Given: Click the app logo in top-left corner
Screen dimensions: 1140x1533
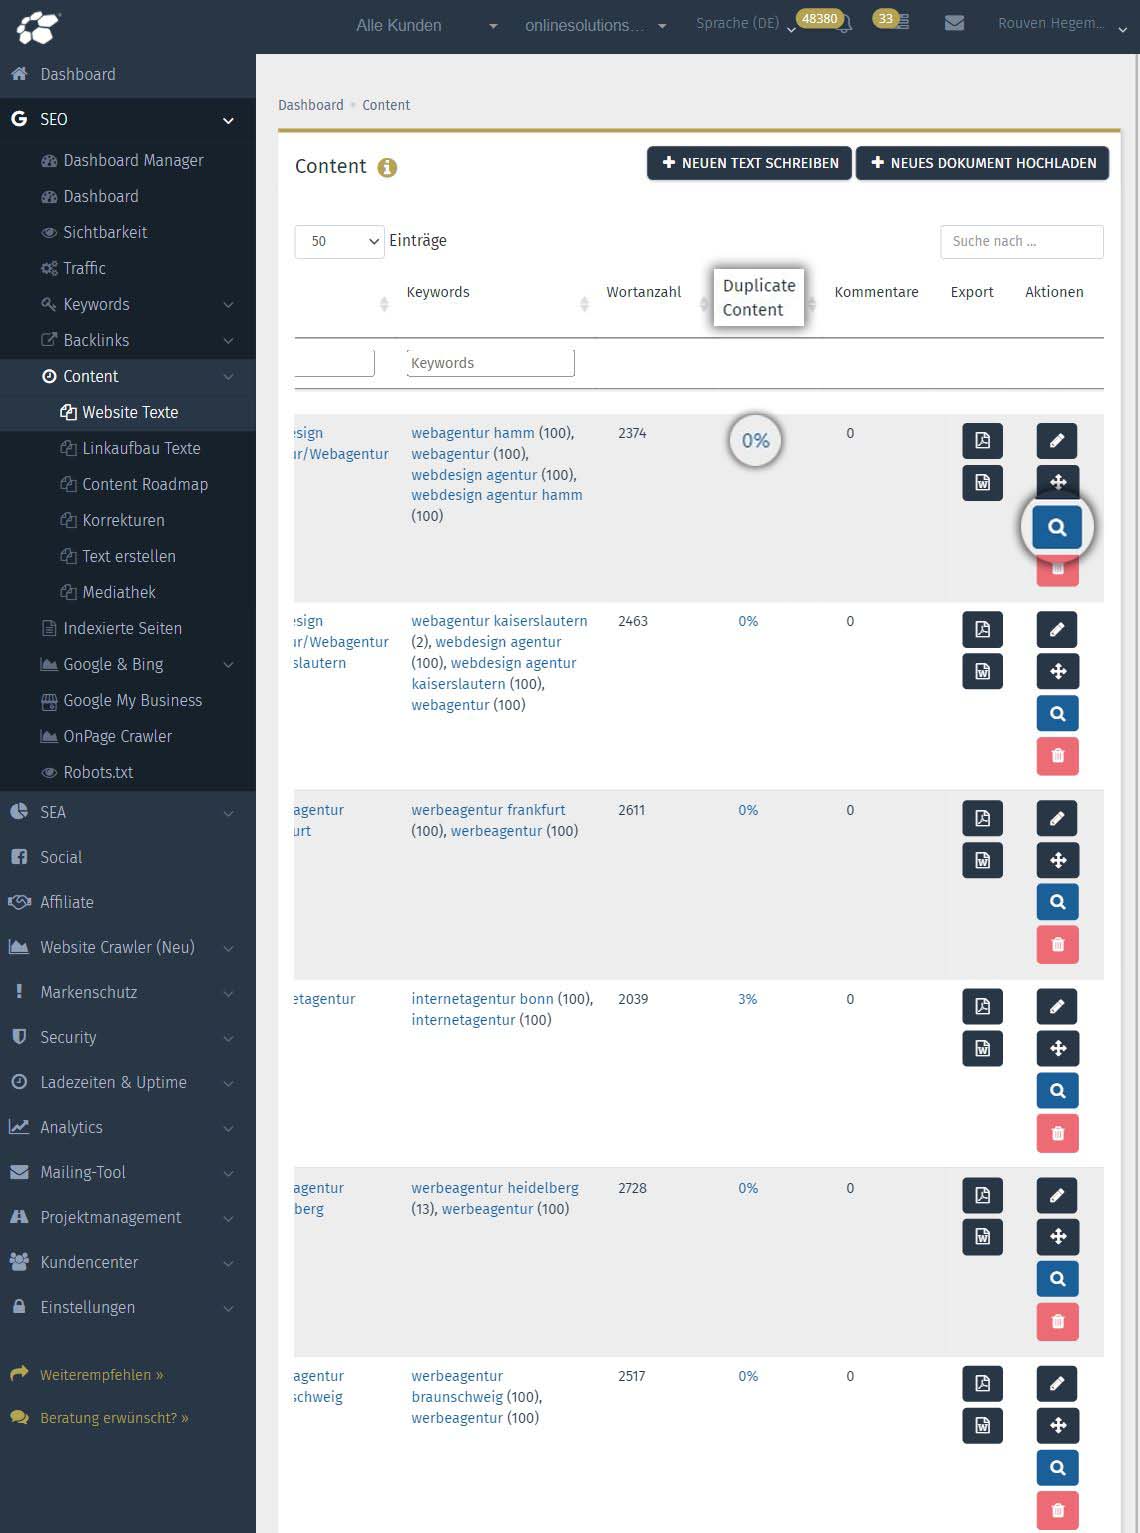Looking at the screenshot, I should click(x=38, y=27).
